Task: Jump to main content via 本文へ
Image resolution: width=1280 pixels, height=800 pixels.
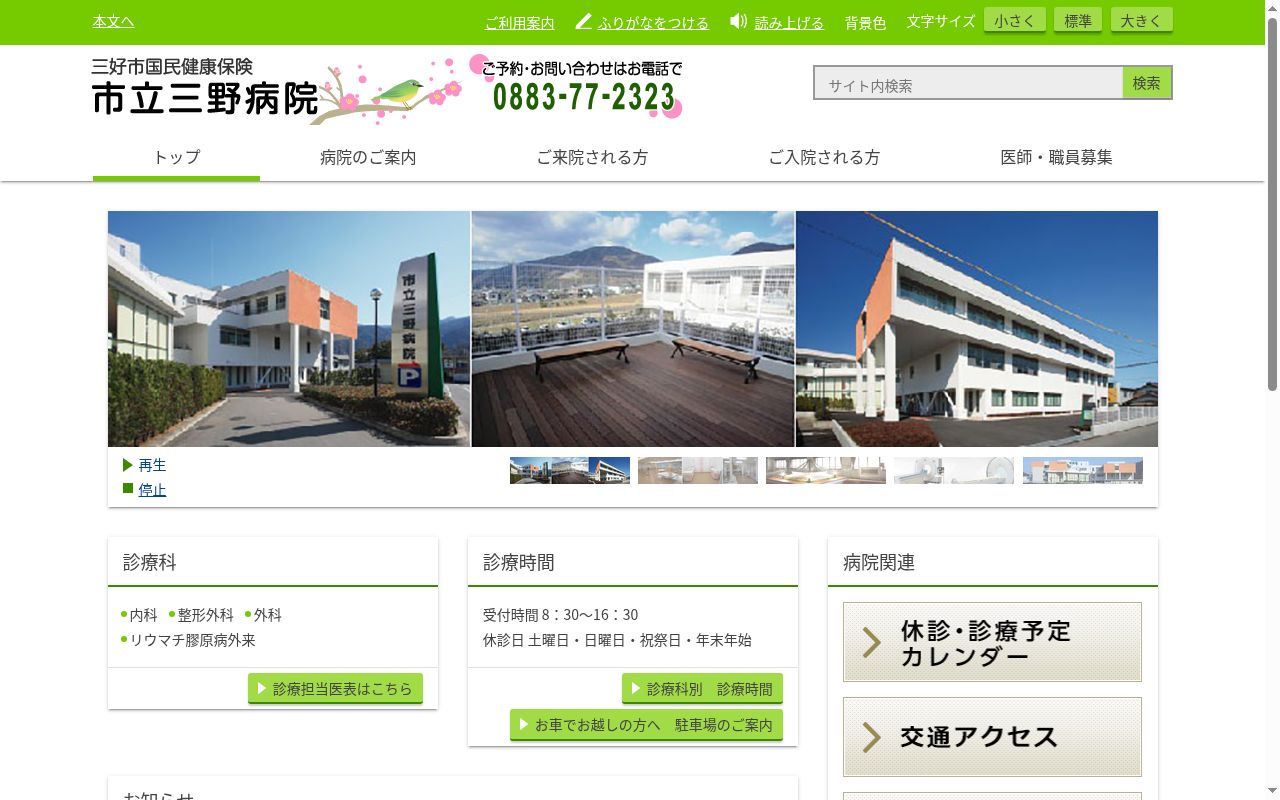Action: point(113,21)
